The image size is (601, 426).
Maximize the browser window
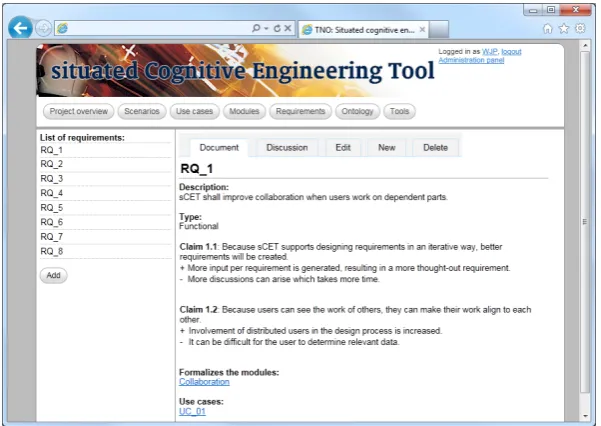(551, 10)
